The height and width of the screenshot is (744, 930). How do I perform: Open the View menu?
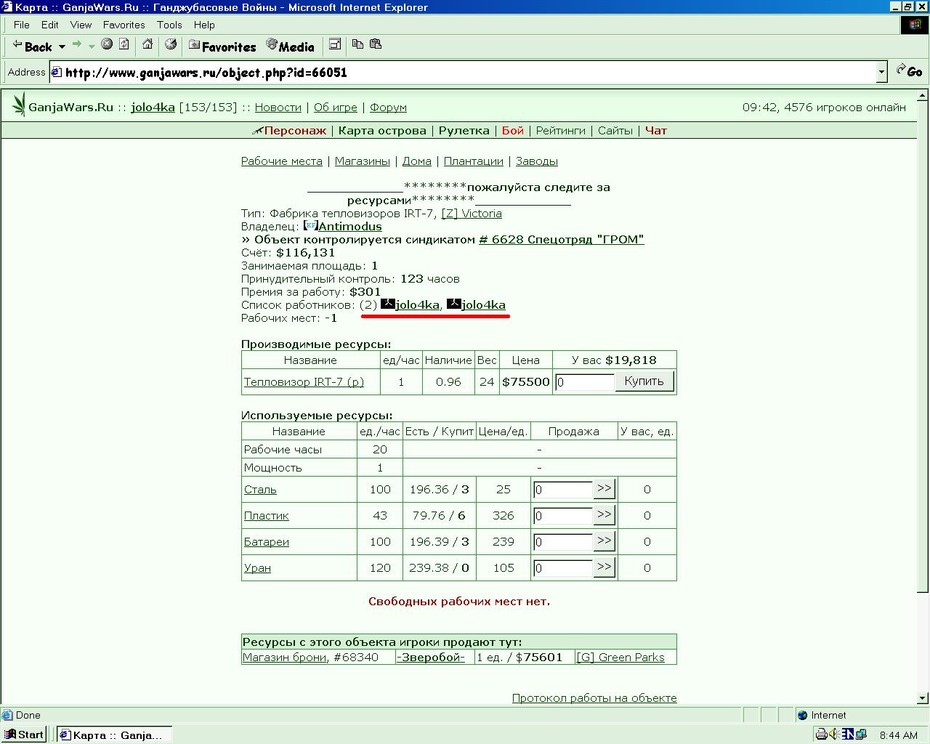coord(81,25)
